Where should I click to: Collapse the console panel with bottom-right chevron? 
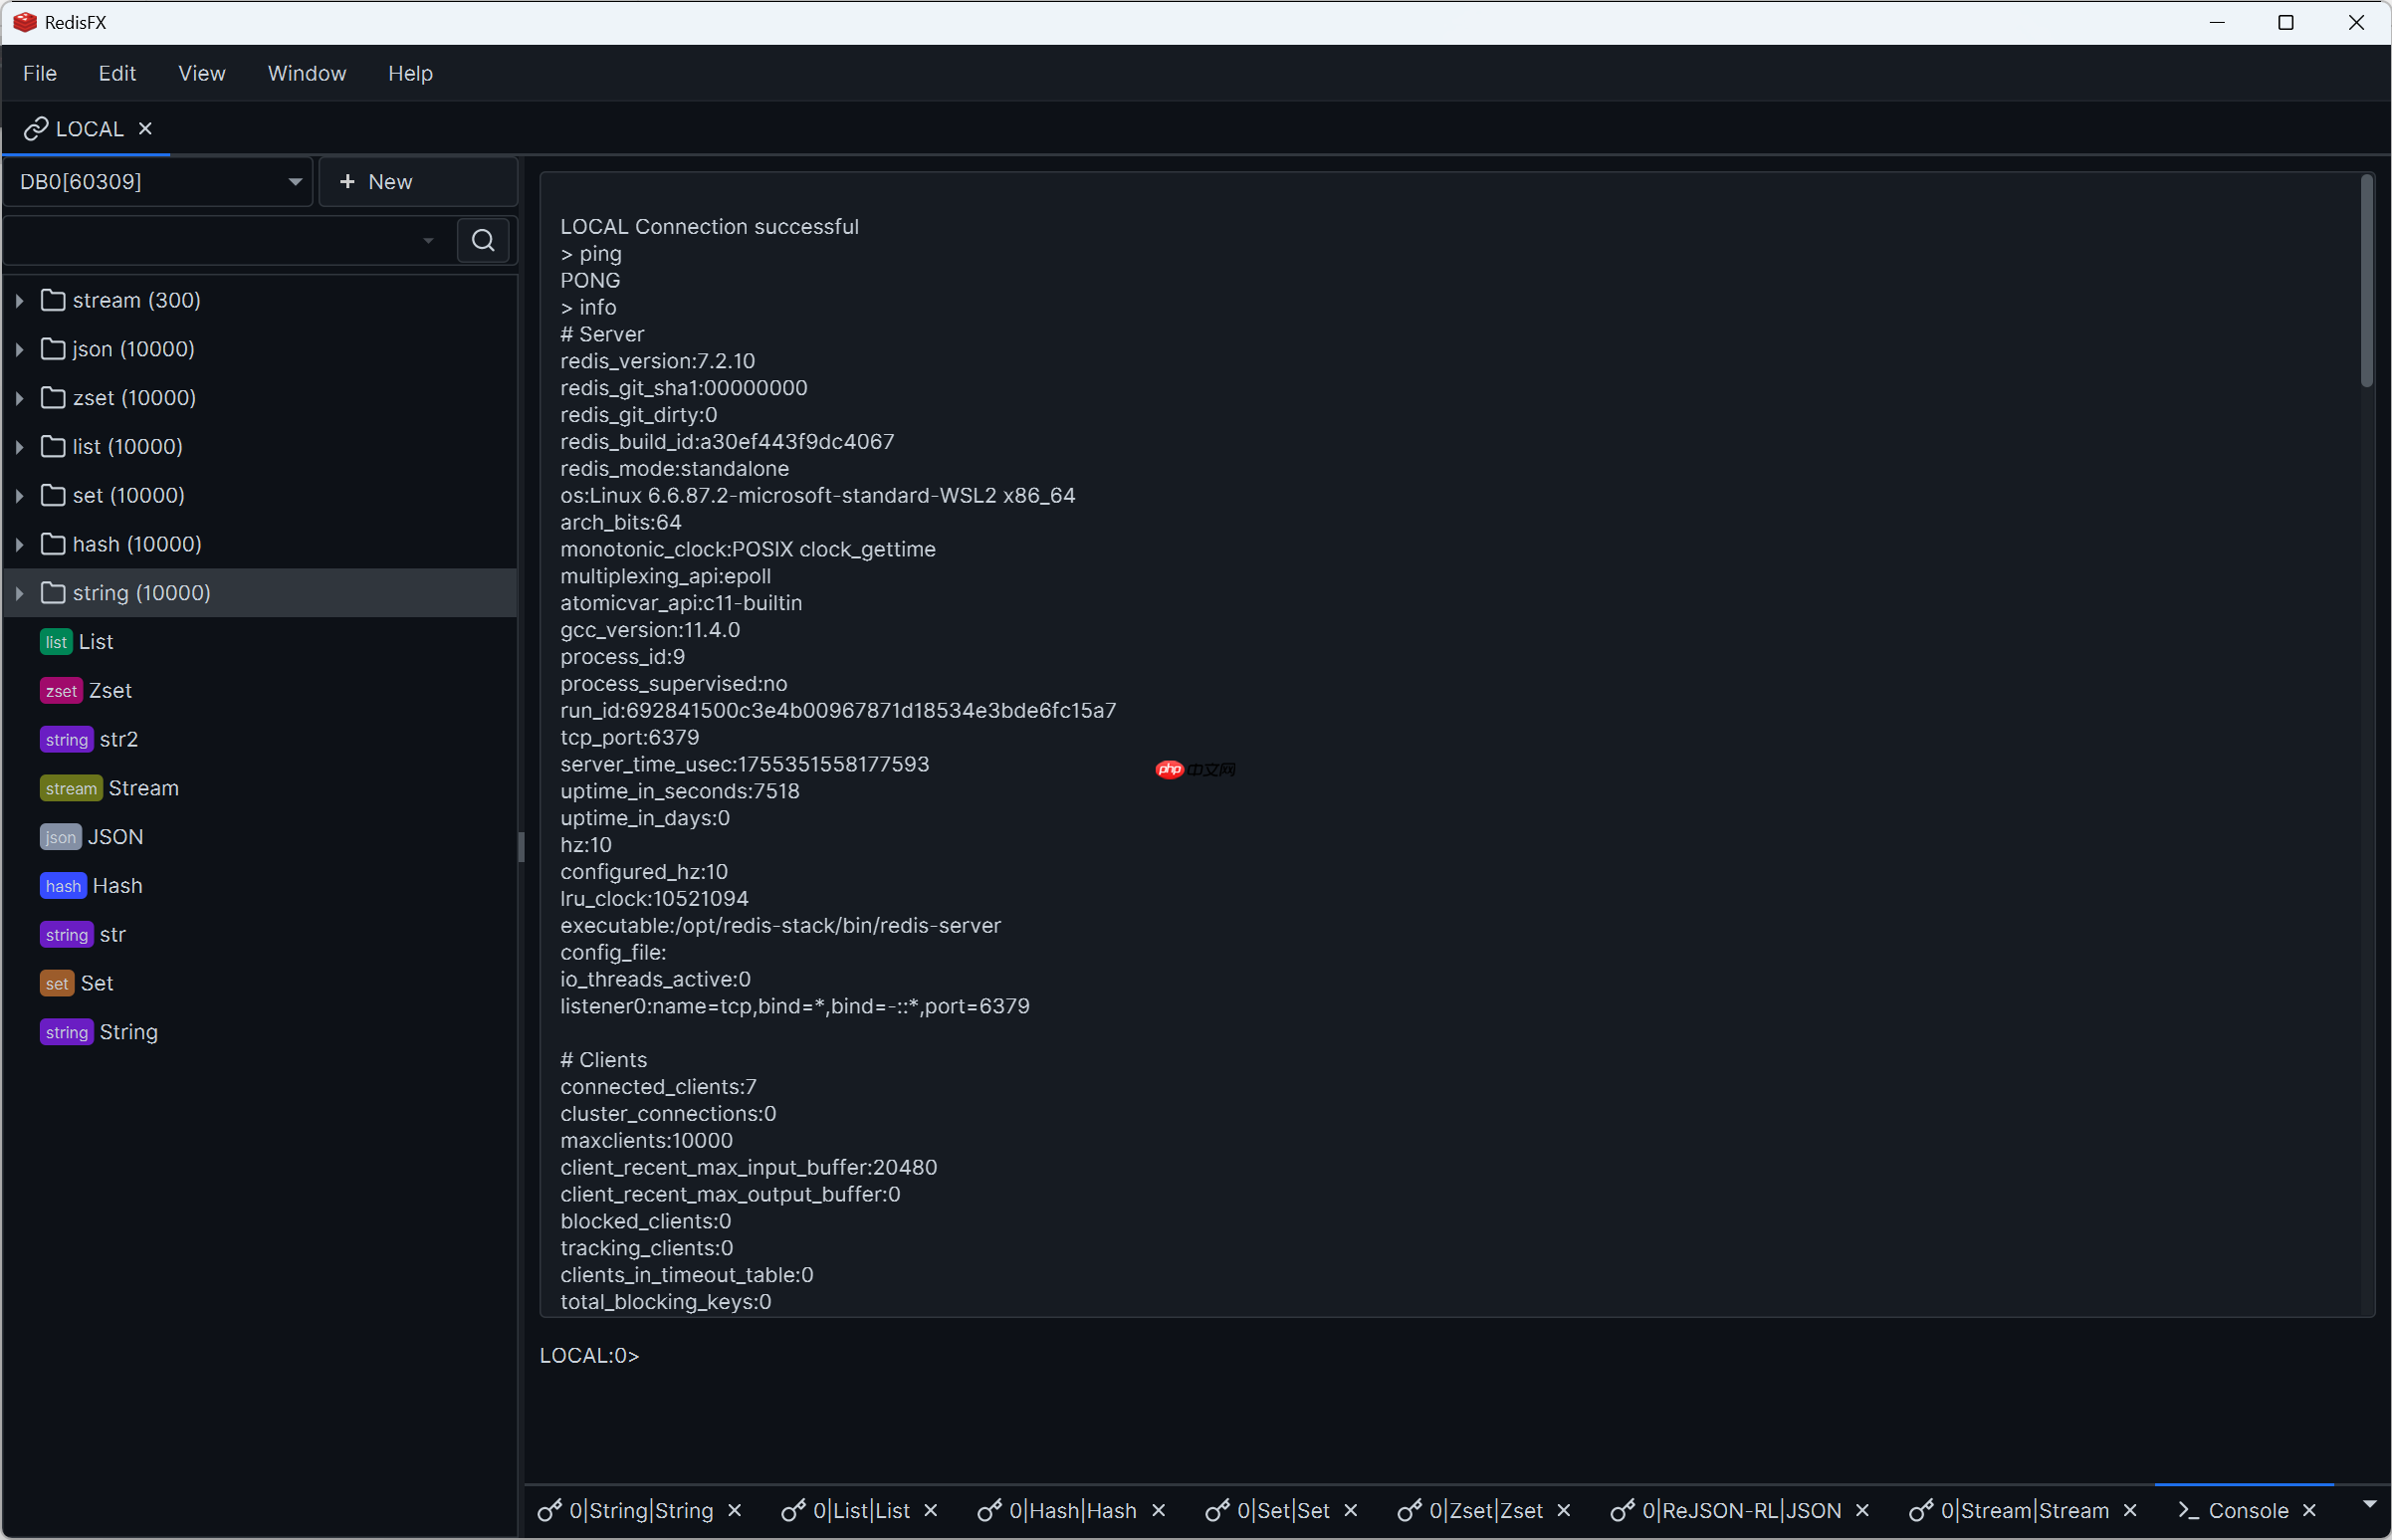(2367, 1505)
